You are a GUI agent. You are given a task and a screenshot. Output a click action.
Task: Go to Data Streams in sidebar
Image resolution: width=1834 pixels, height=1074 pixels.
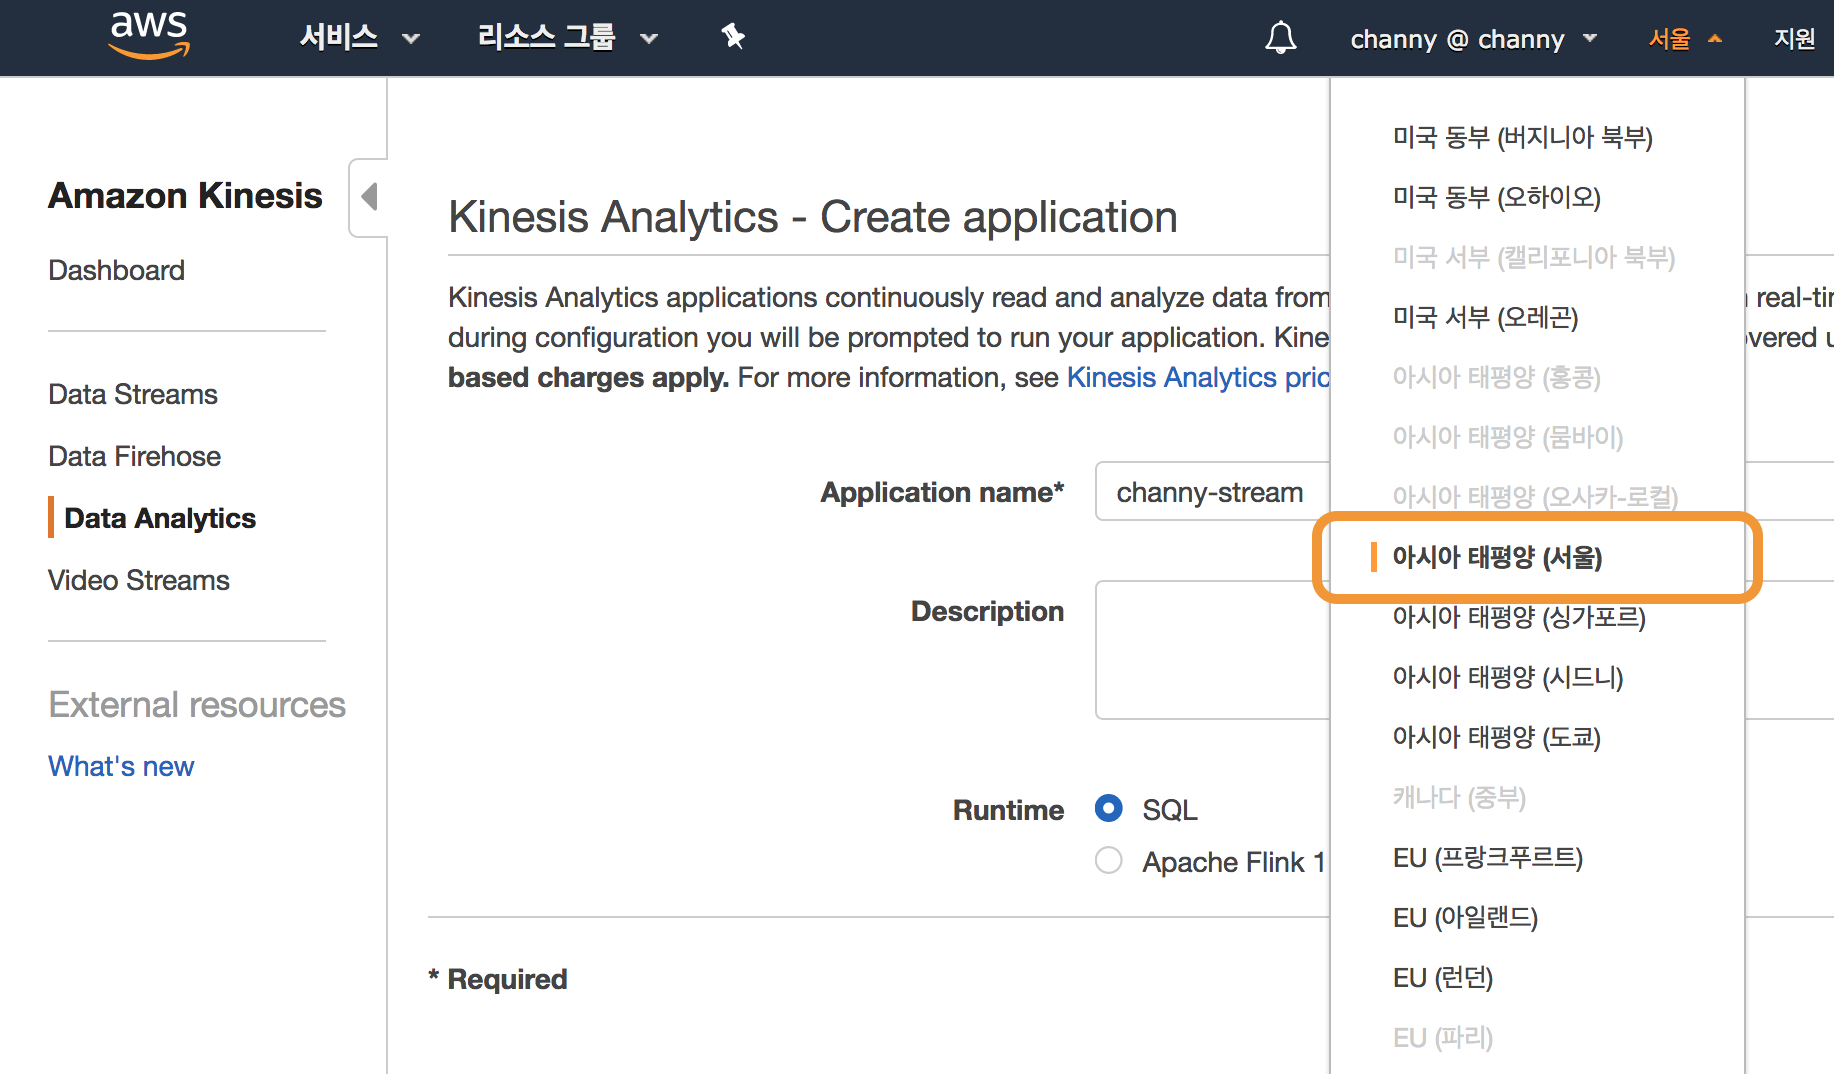click(133, 394)
